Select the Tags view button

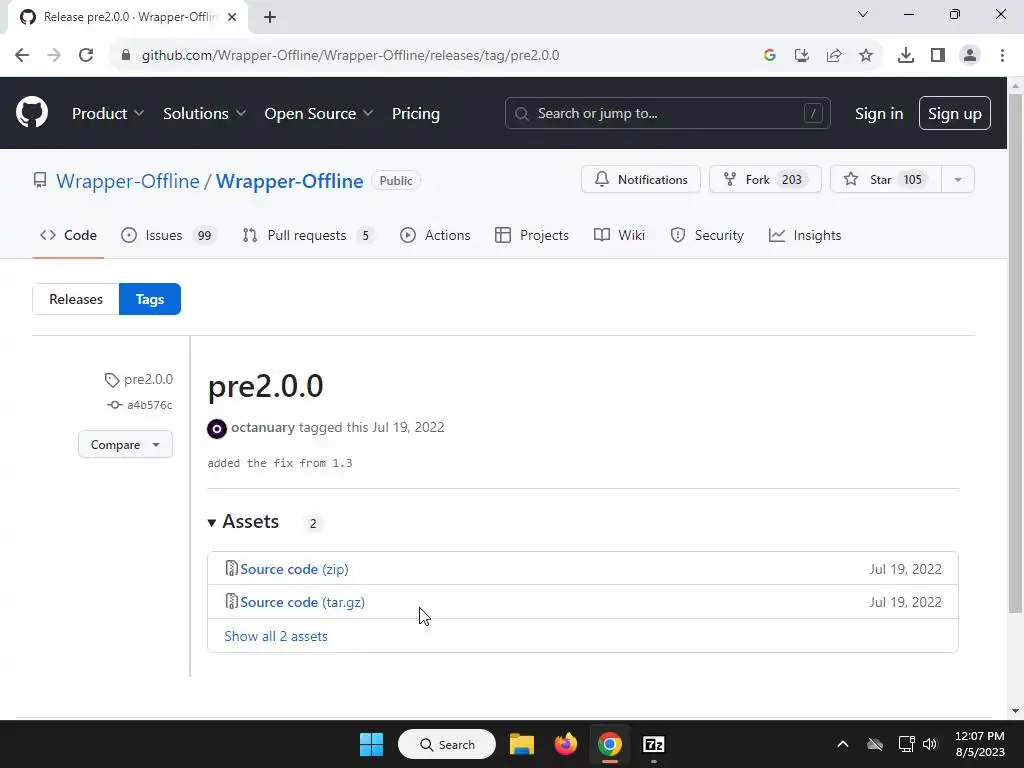tap(150, 299)
